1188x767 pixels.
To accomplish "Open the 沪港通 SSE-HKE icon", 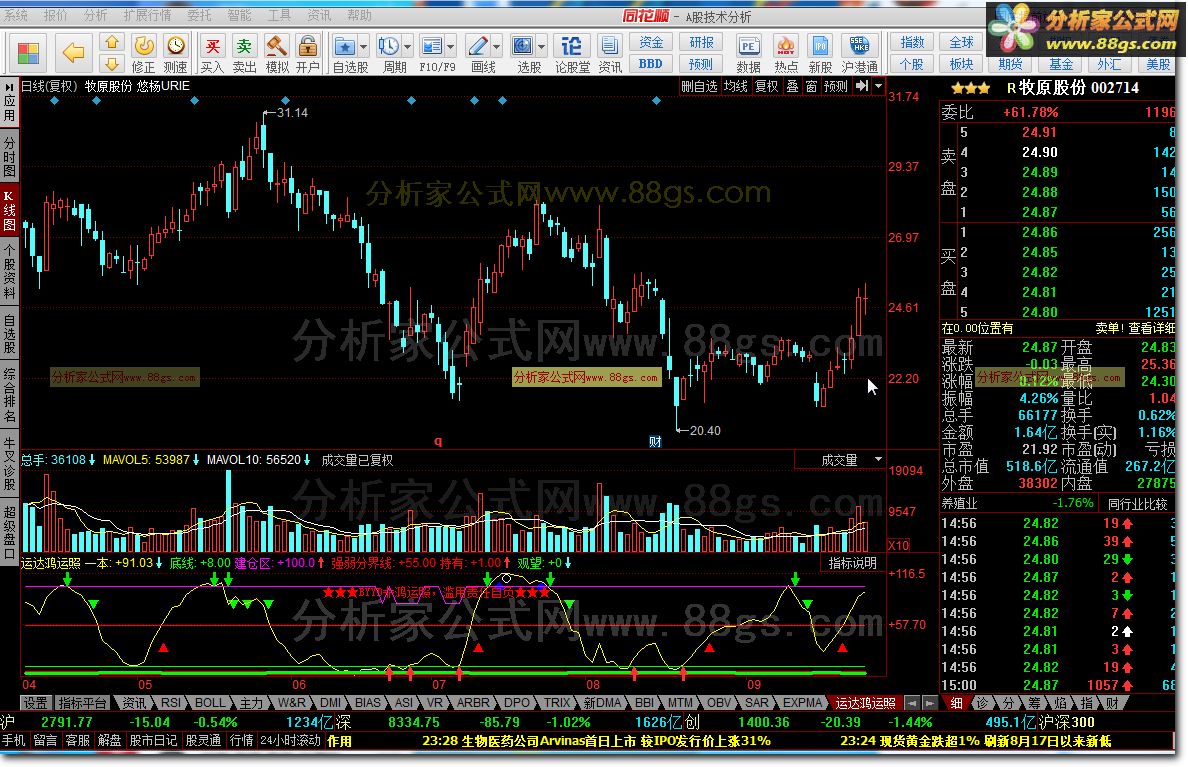I will point(859,54).
